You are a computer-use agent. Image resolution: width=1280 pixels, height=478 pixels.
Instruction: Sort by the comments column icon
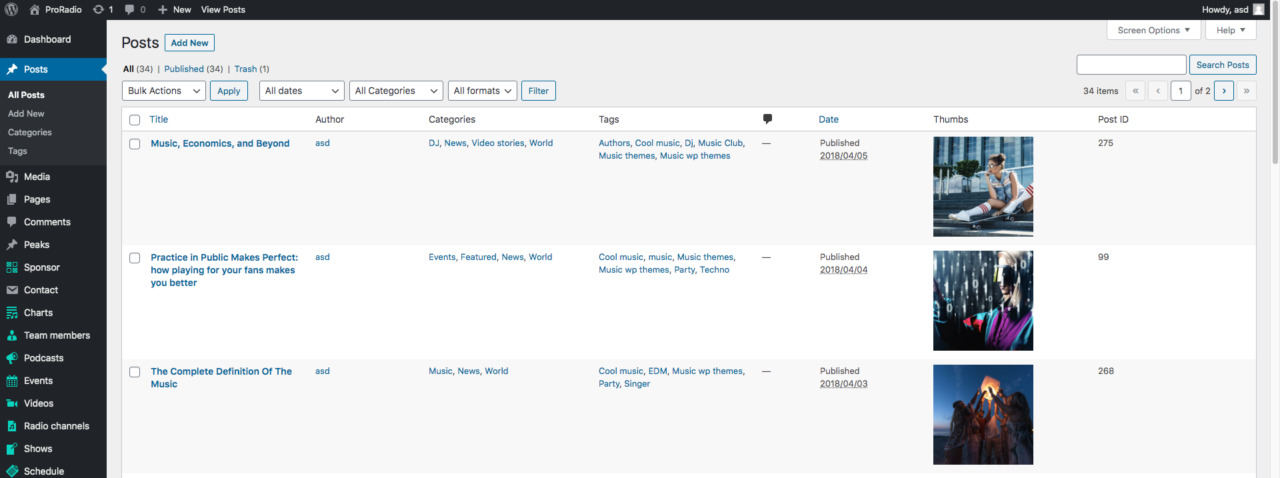click(x=768, y=119)
